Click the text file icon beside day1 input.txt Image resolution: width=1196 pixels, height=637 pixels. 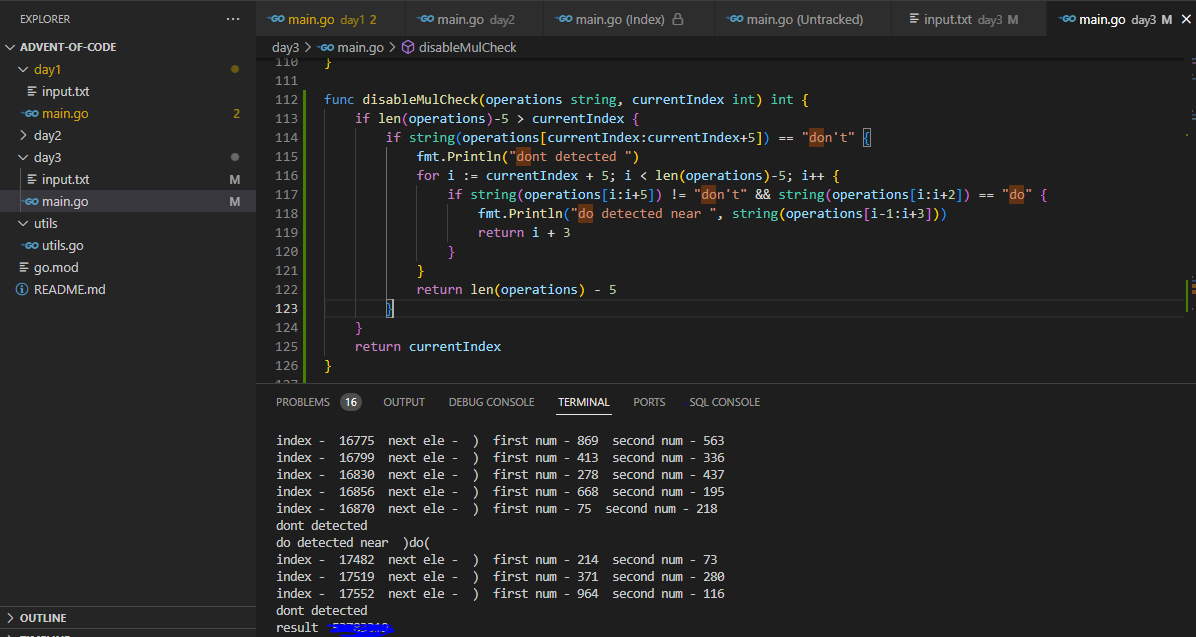coord(32,92)
